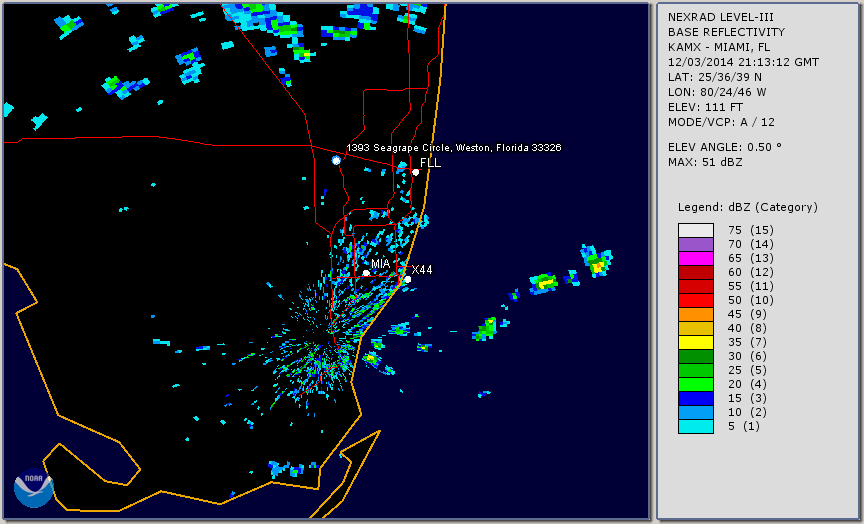Click the 'Legend: dBZ (Category)' heading

pos(748,207)
